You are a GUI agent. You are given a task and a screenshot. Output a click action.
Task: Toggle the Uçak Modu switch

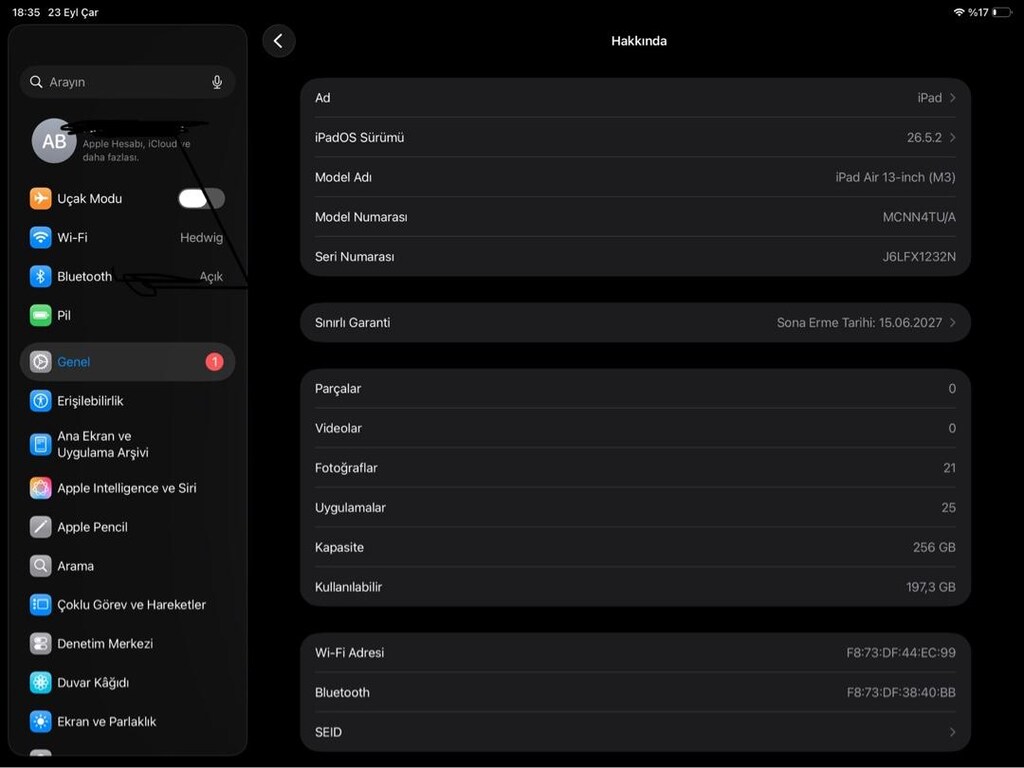pos(202,199)
